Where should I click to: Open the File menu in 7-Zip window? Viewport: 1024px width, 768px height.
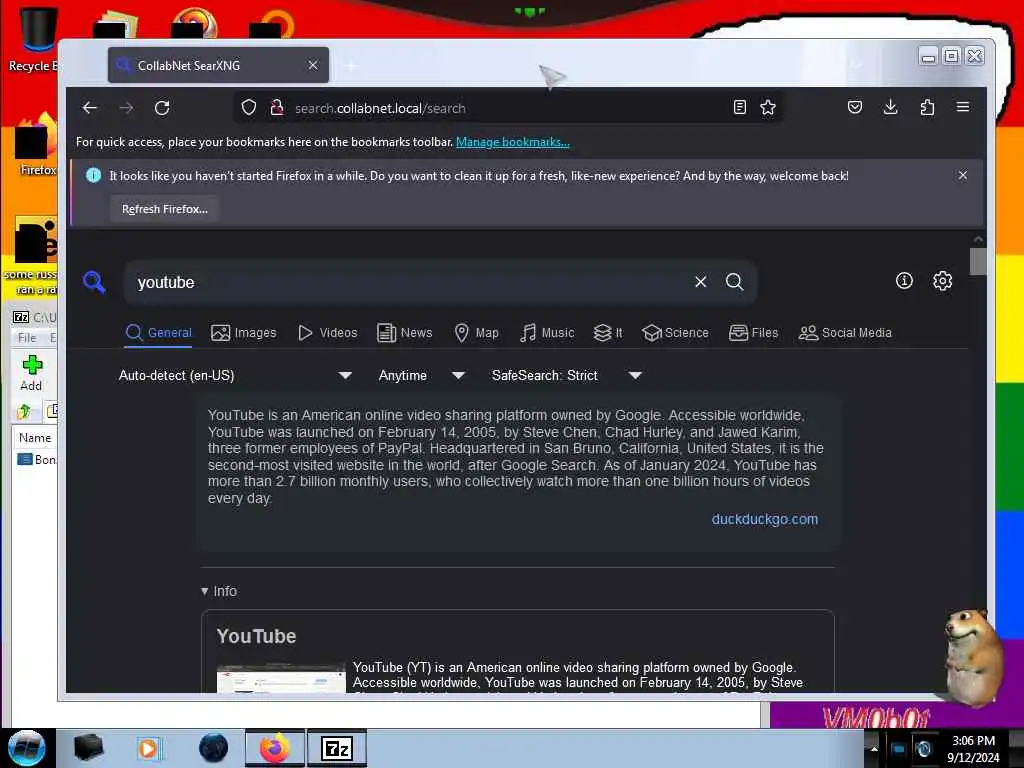click(27, 338)
